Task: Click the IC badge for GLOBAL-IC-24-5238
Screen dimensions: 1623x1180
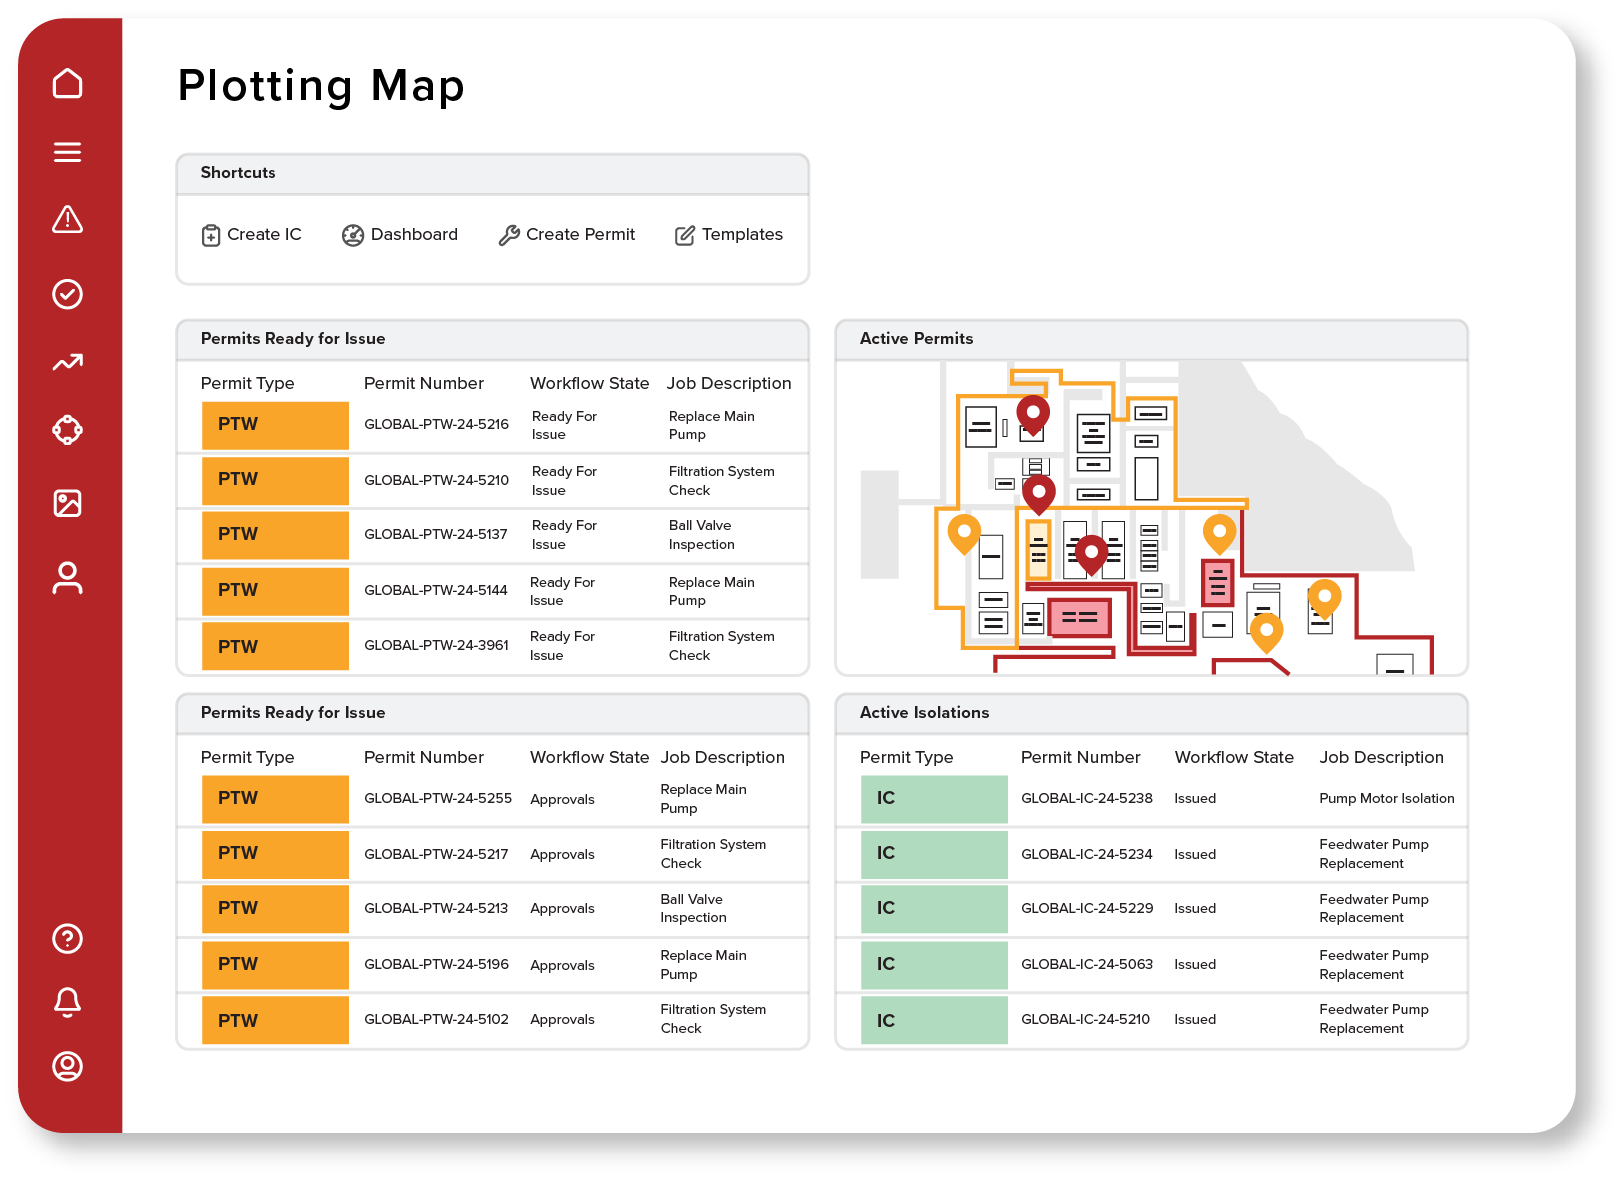Action: tap(934, 799)
